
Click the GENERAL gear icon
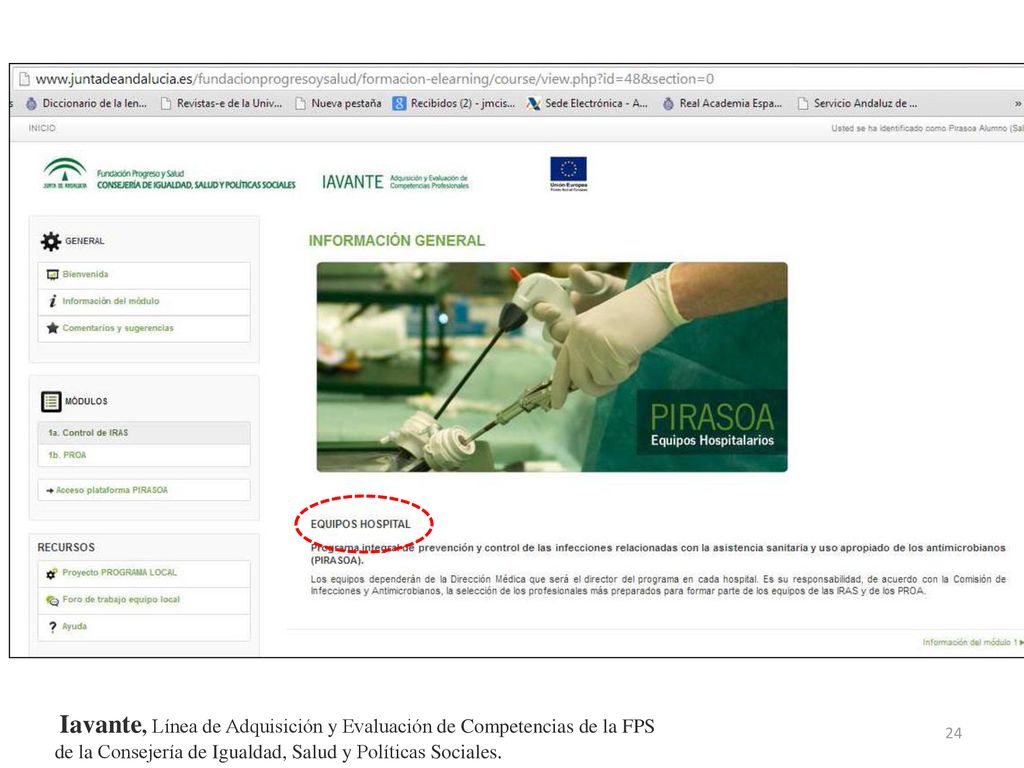pyautogui.click(x=50, y=241)
